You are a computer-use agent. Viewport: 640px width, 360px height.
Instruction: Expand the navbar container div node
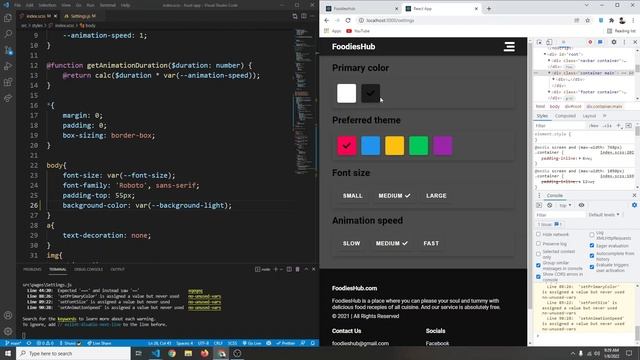click(x=549, y=60)
